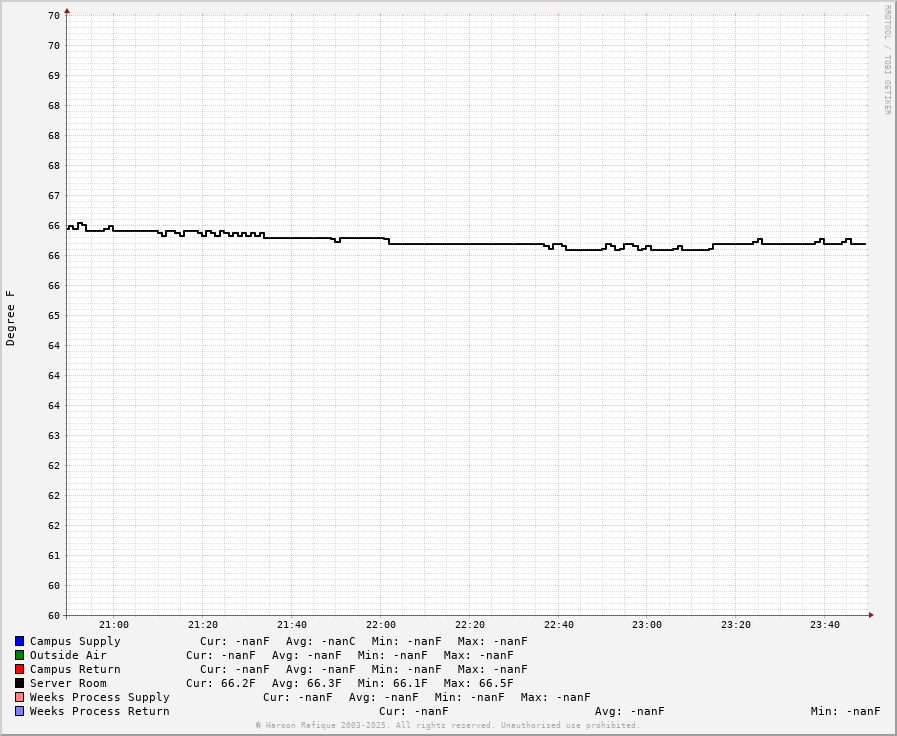Image resolution: width=897 pixels, height=736 pixels.
Task: Click the 22:40 time axis label
Action: (x=558, y=625)
